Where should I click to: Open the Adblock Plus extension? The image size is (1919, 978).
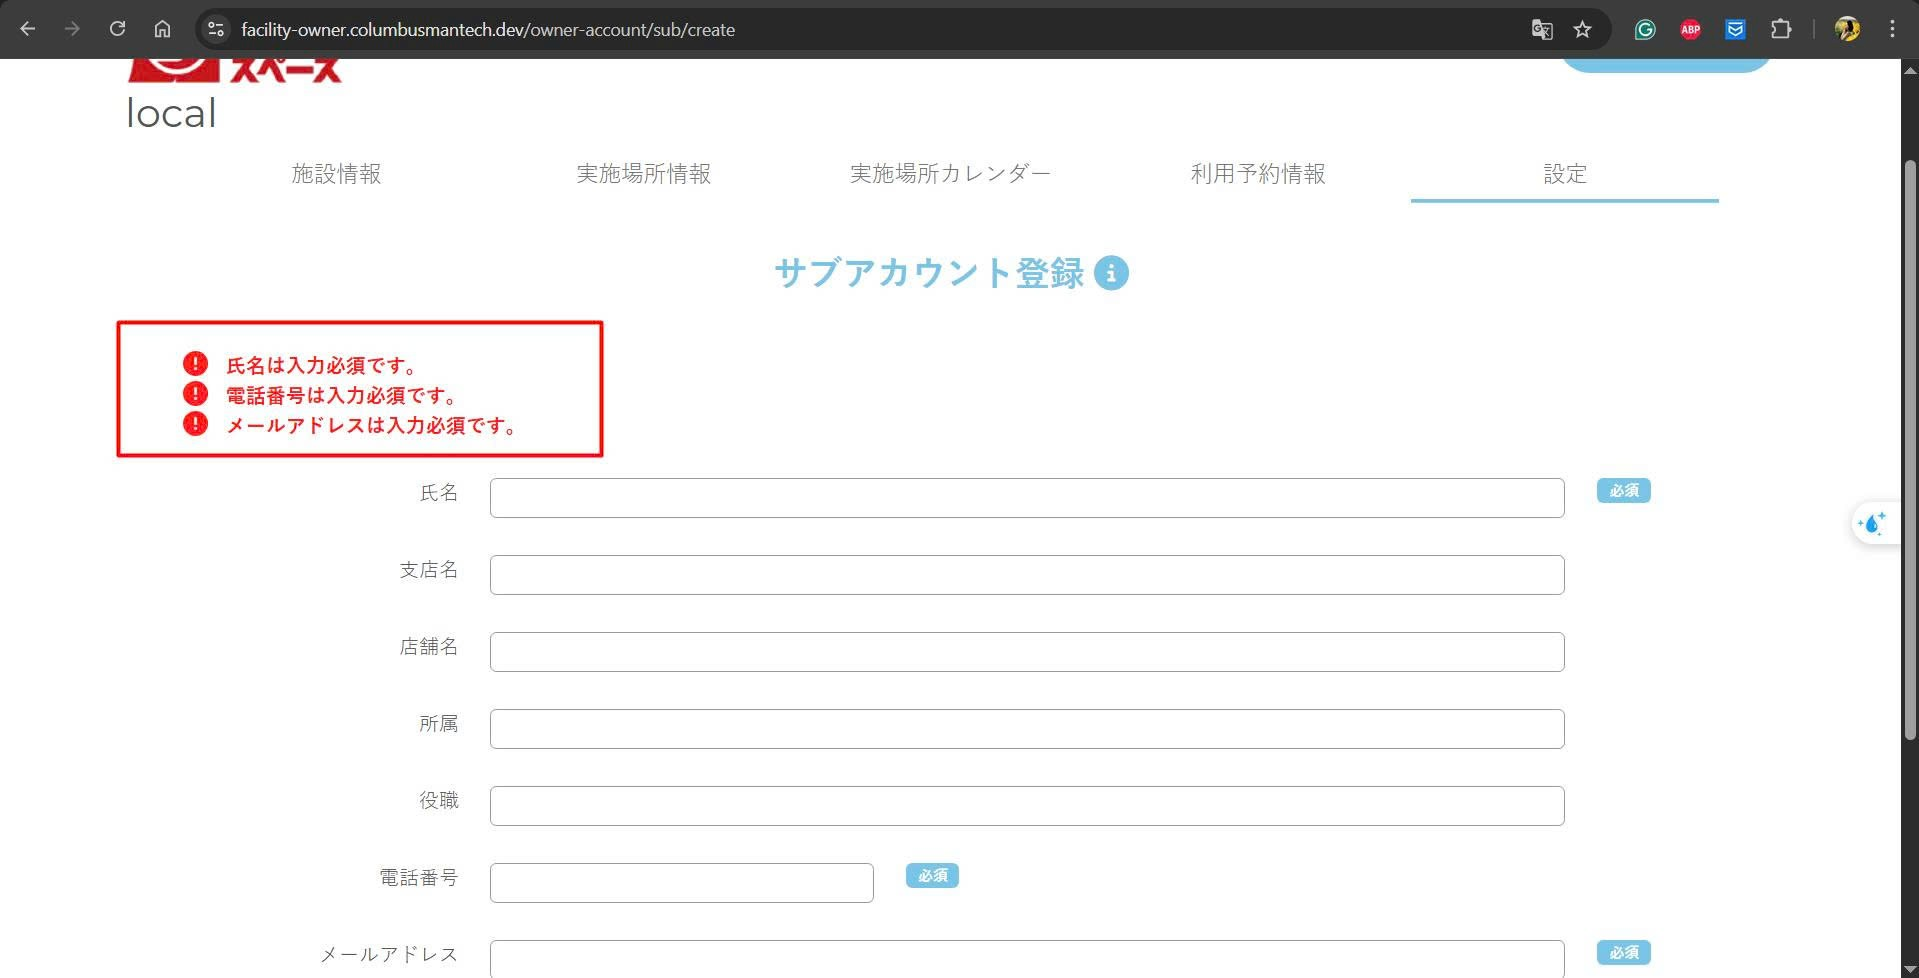tap(1690, 30)
